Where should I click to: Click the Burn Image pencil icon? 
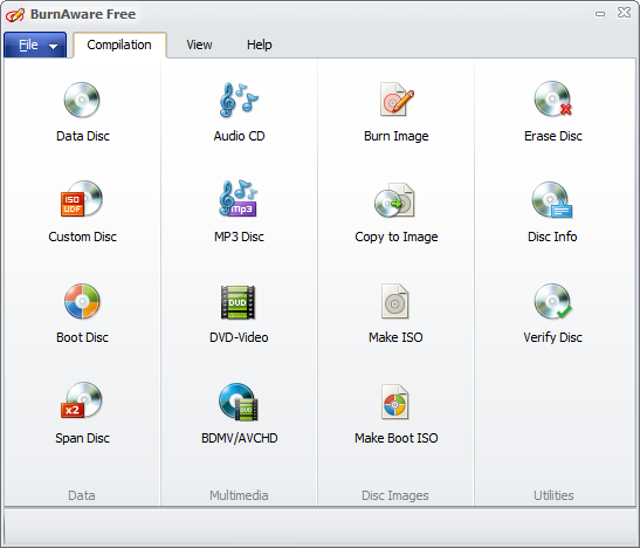(x=396, y=100)
